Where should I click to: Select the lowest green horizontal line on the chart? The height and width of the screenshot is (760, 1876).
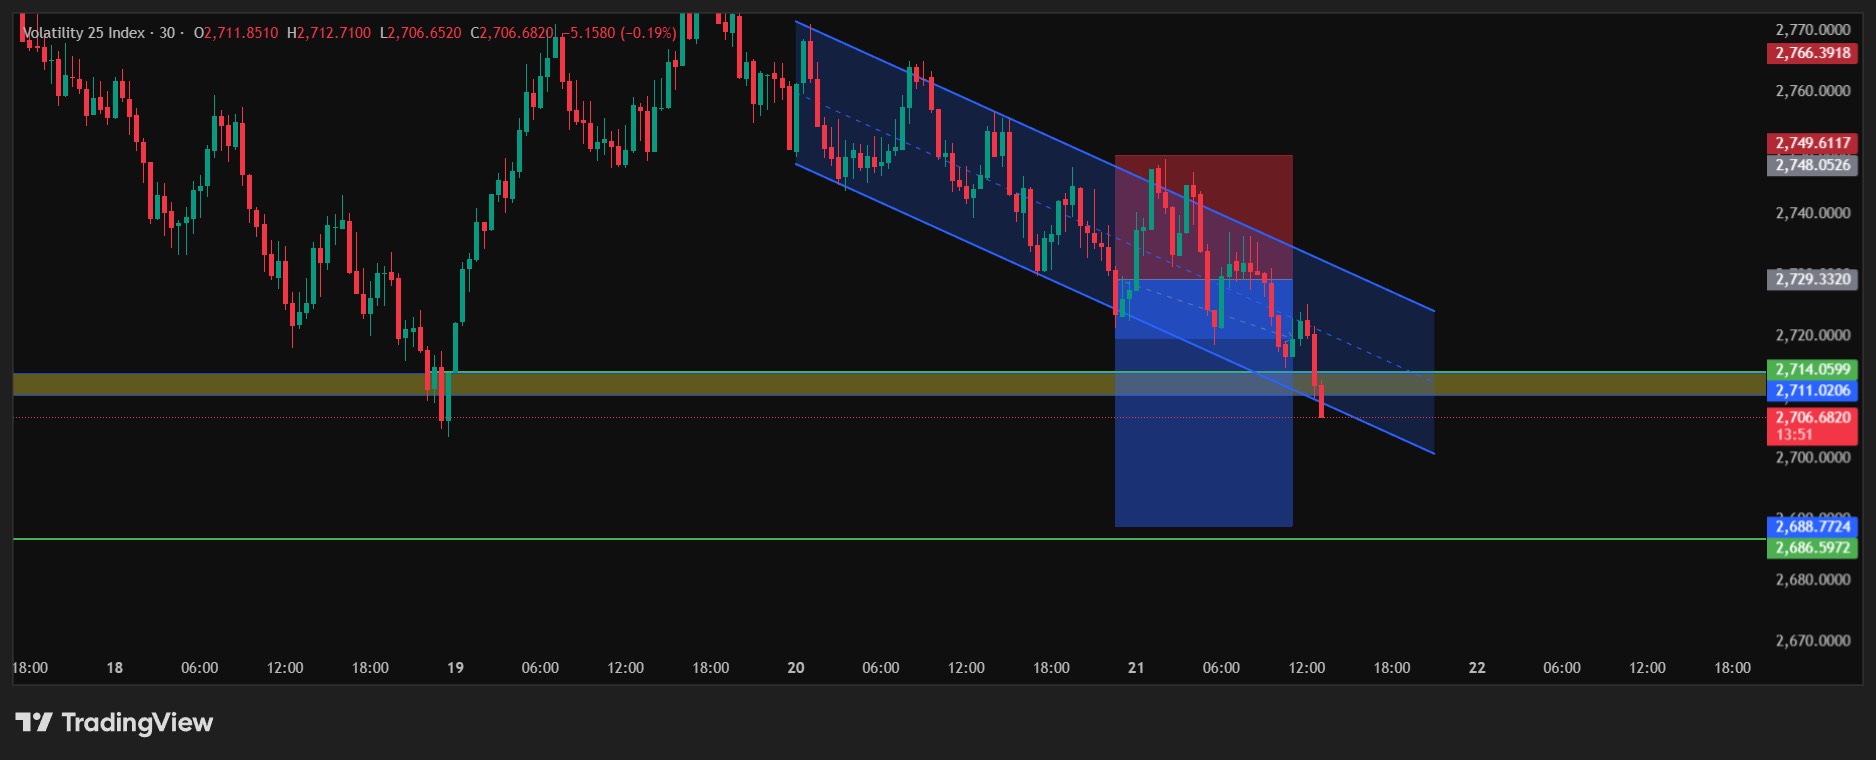[x=890, y=539]
